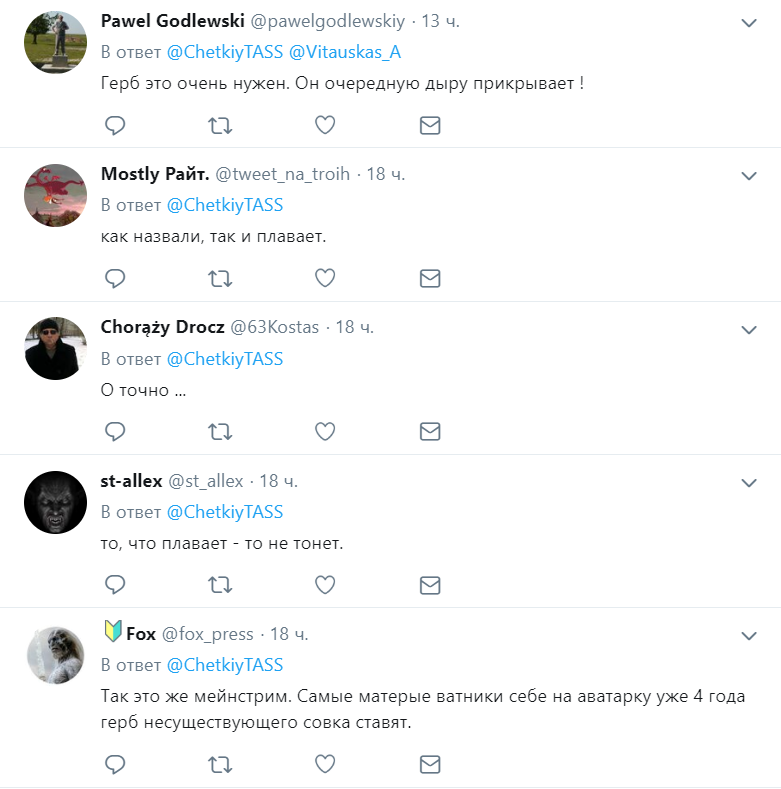Viewport: 781px width, 789px height.
Task: Retweet the Mostly Райт. tweet
Action: click(220, 278)
